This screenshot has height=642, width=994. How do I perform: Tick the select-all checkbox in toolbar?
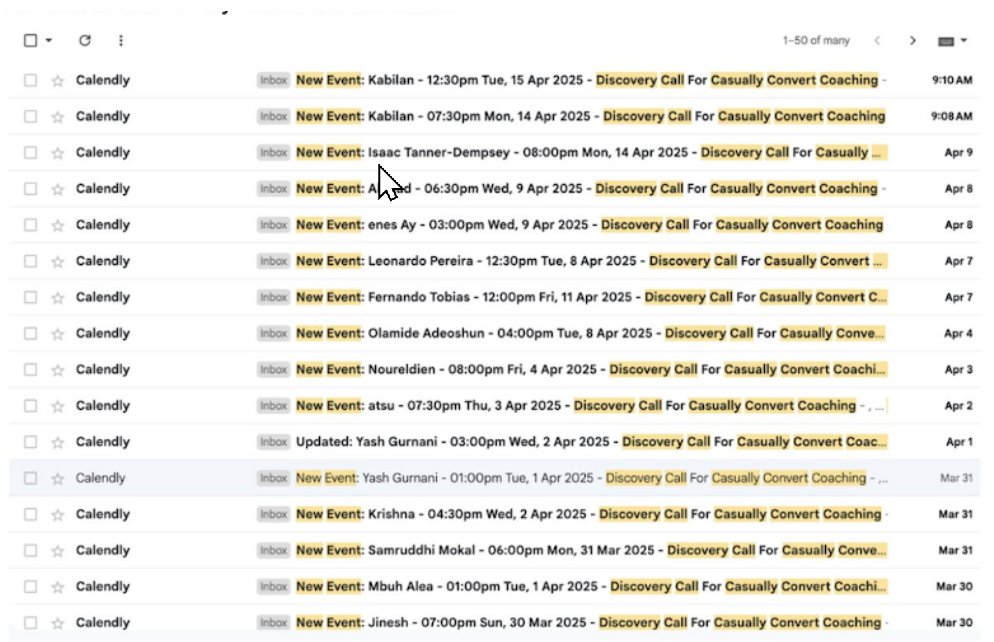[x=30, y=41]
